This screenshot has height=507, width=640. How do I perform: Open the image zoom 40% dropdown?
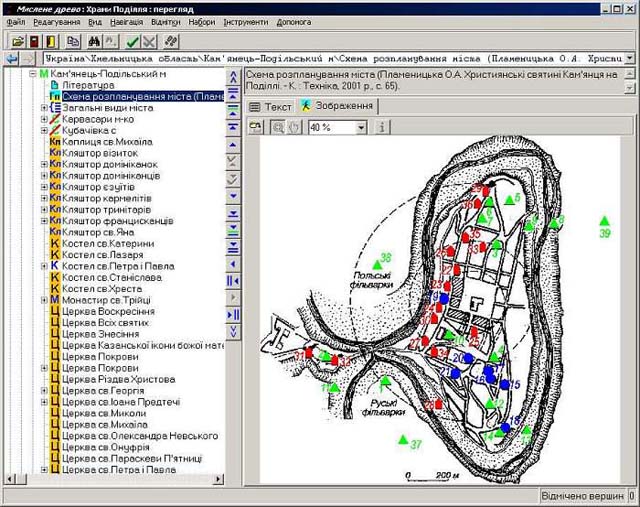click(360, 127)
